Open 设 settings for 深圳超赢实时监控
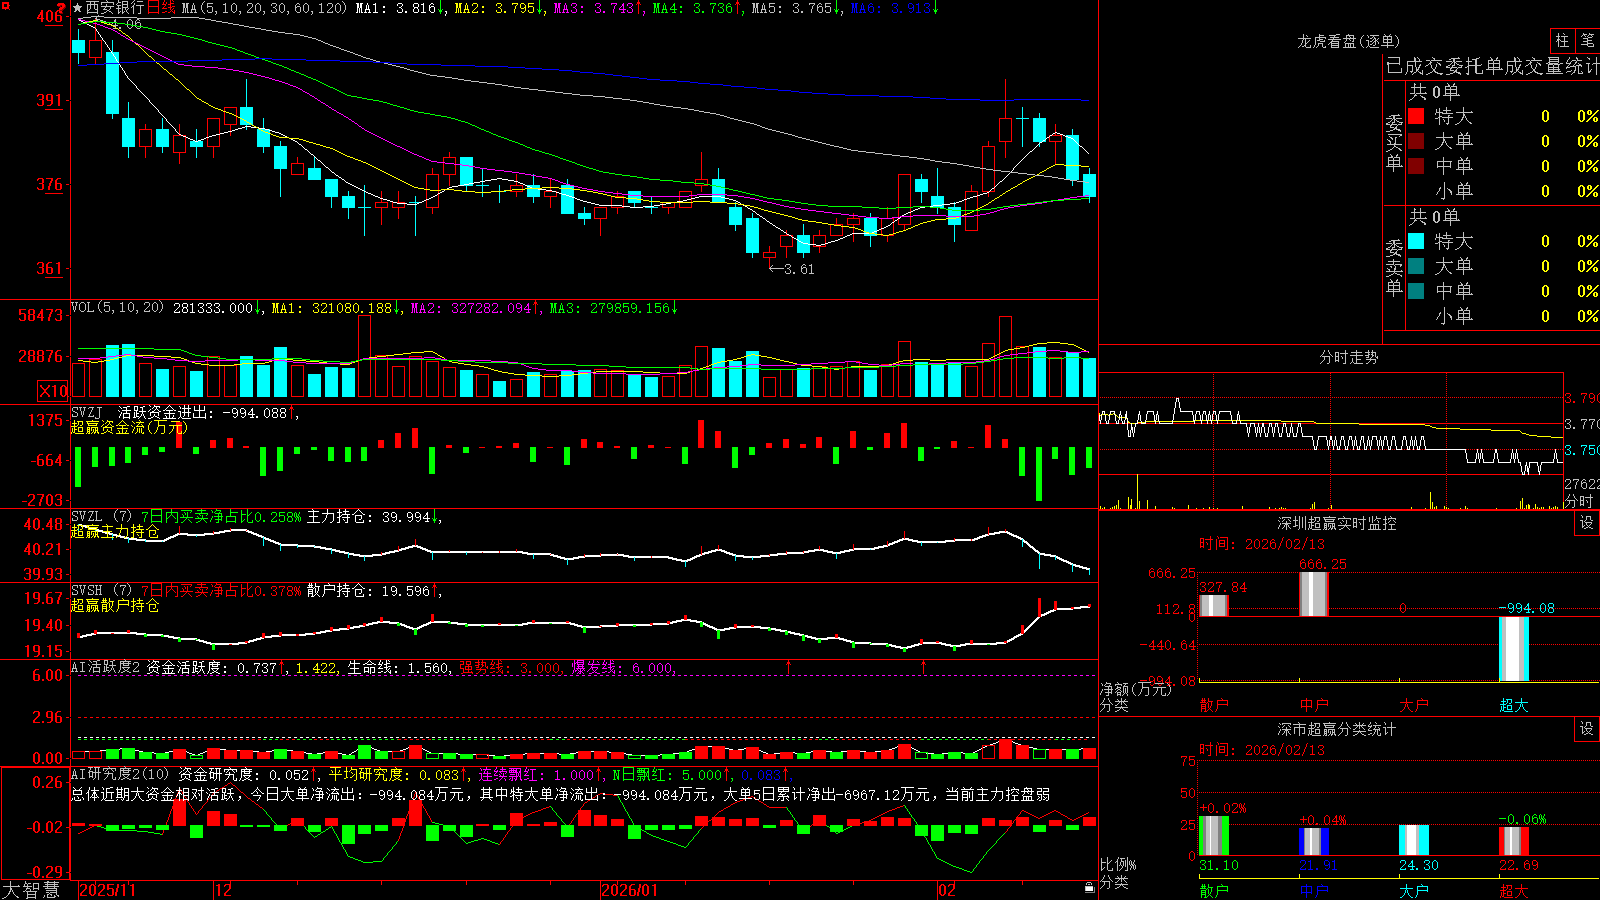 1587,523
